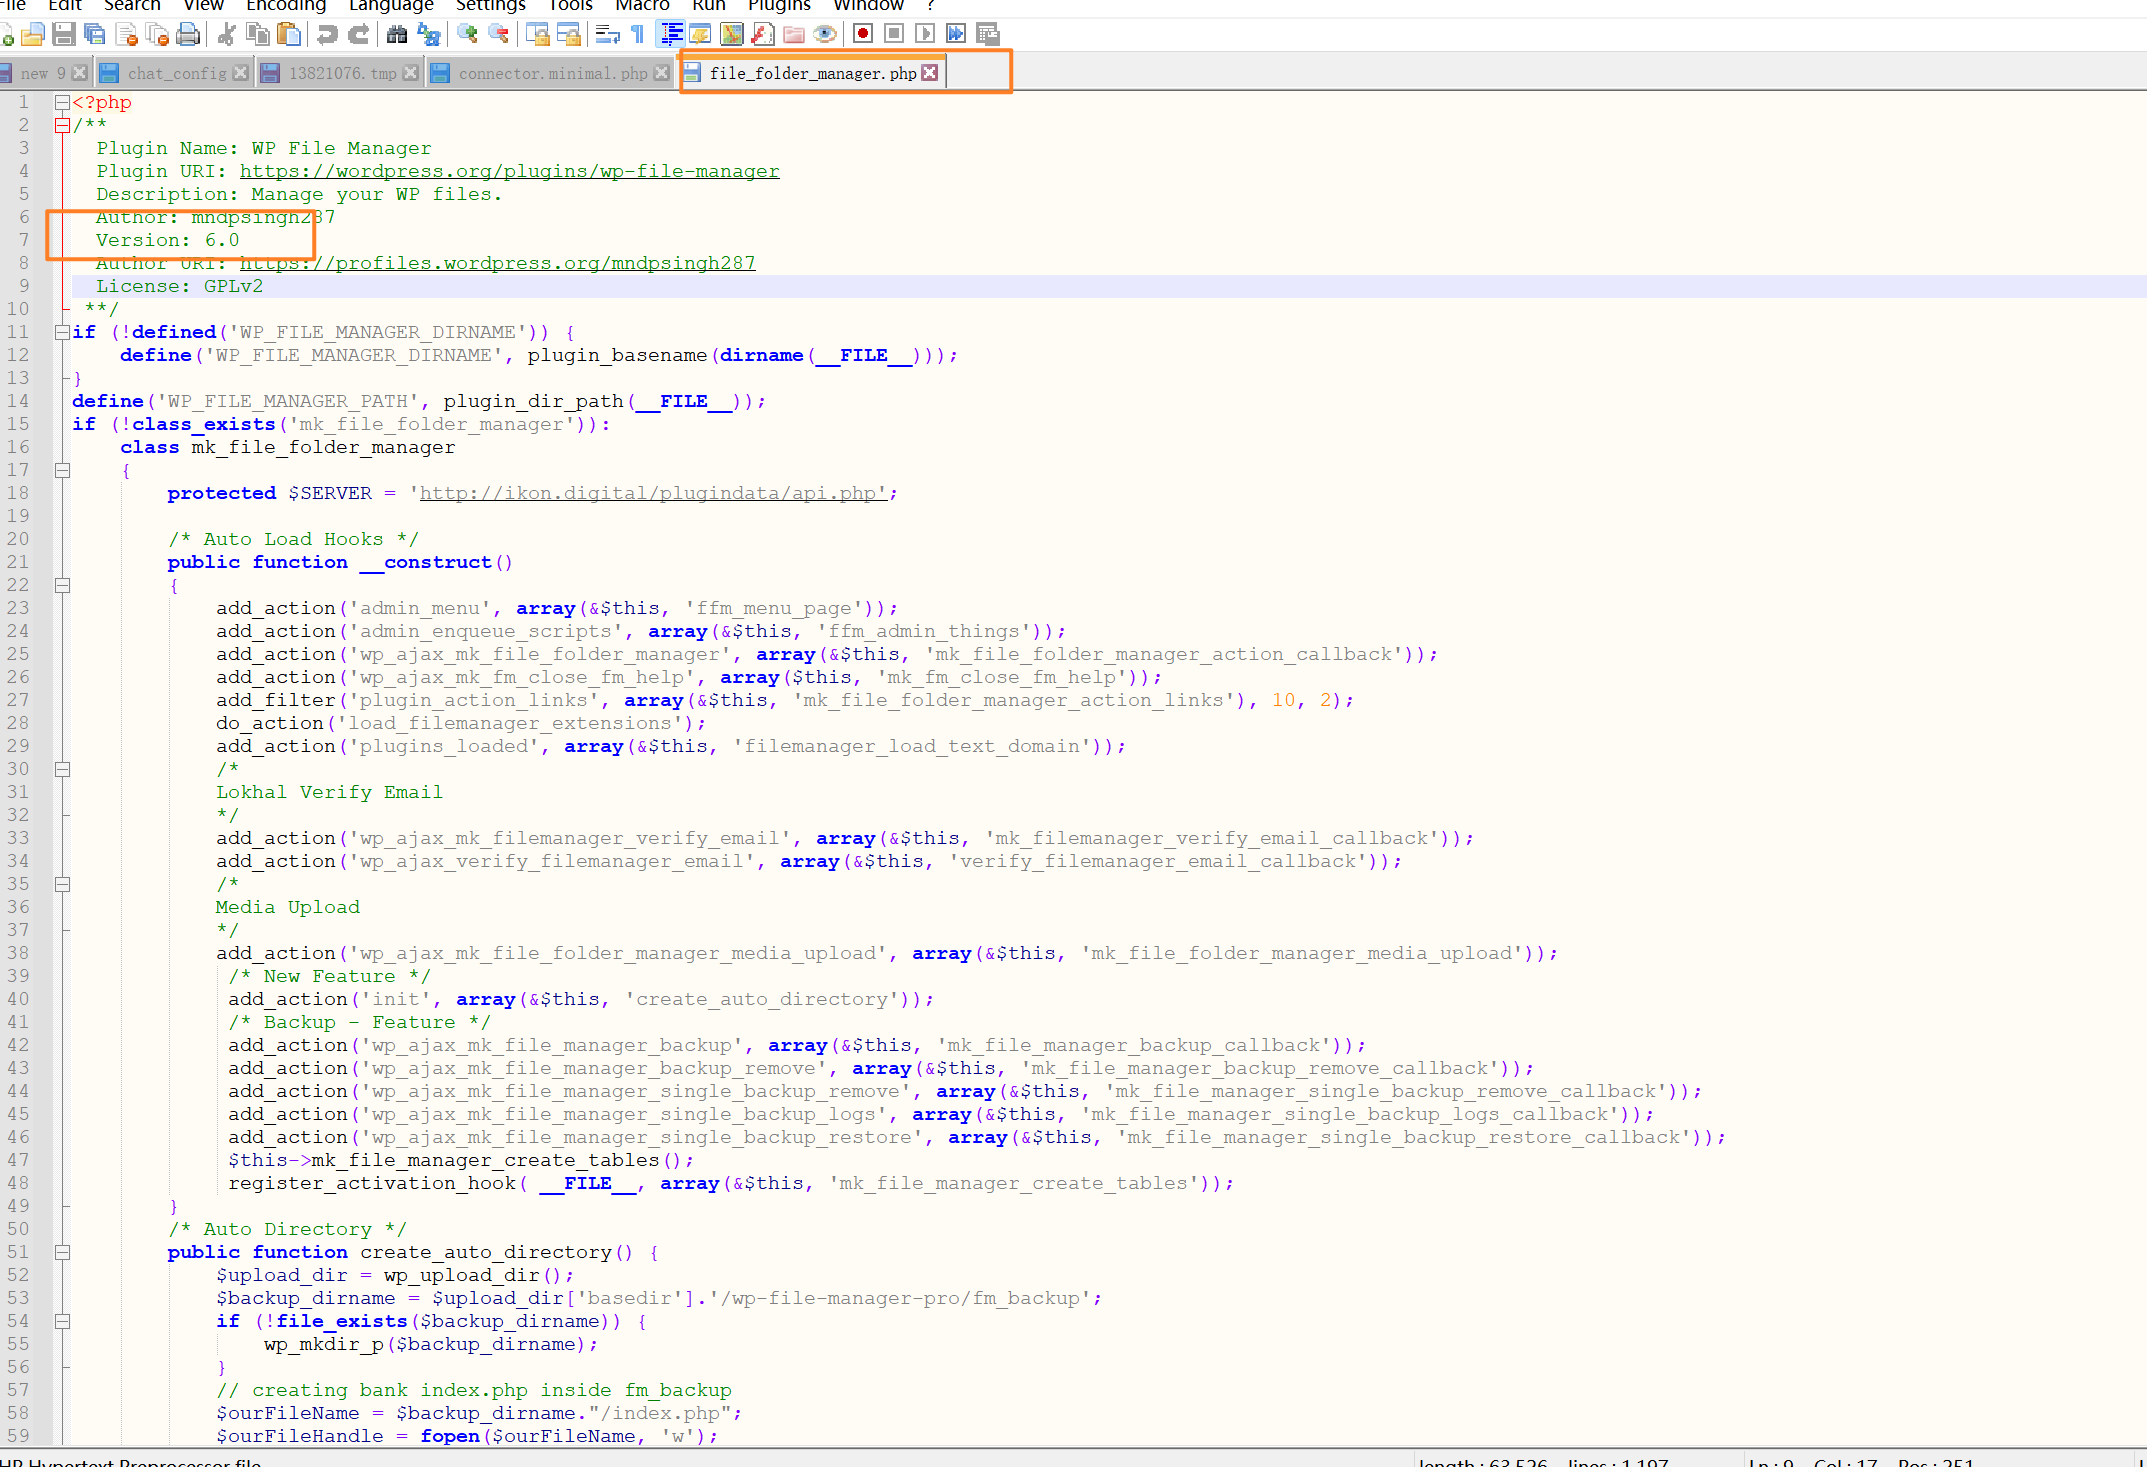Viewport: 2147px width, 1467px height.
Task: Open the Plugins menu
Action: pos(778,6)
